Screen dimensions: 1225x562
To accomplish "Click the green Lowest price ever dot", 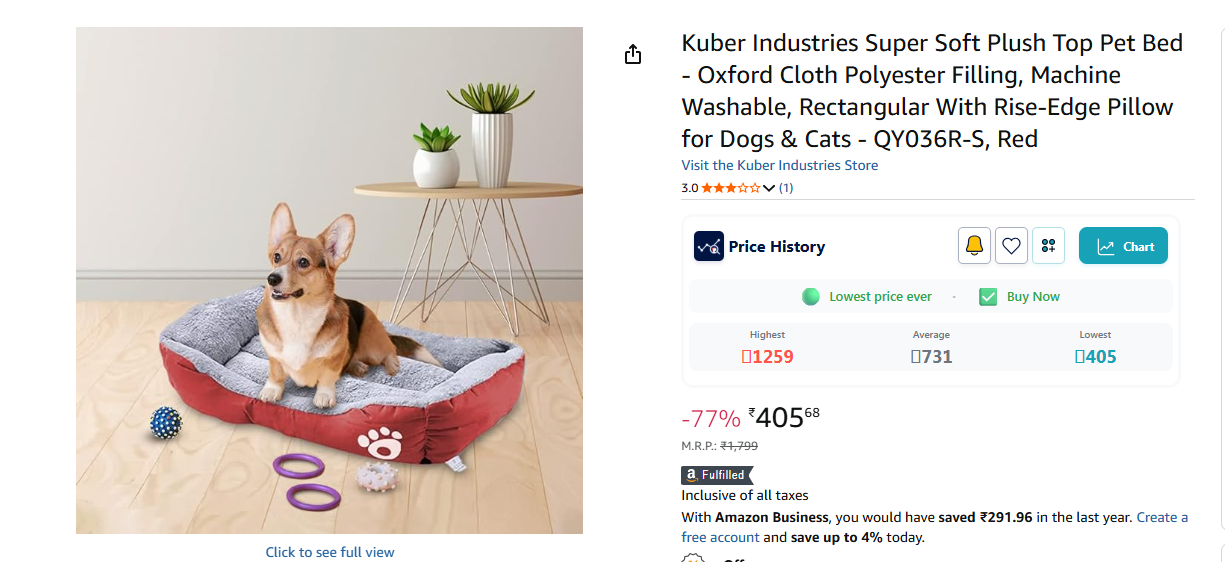I will (x=811, y=297).
